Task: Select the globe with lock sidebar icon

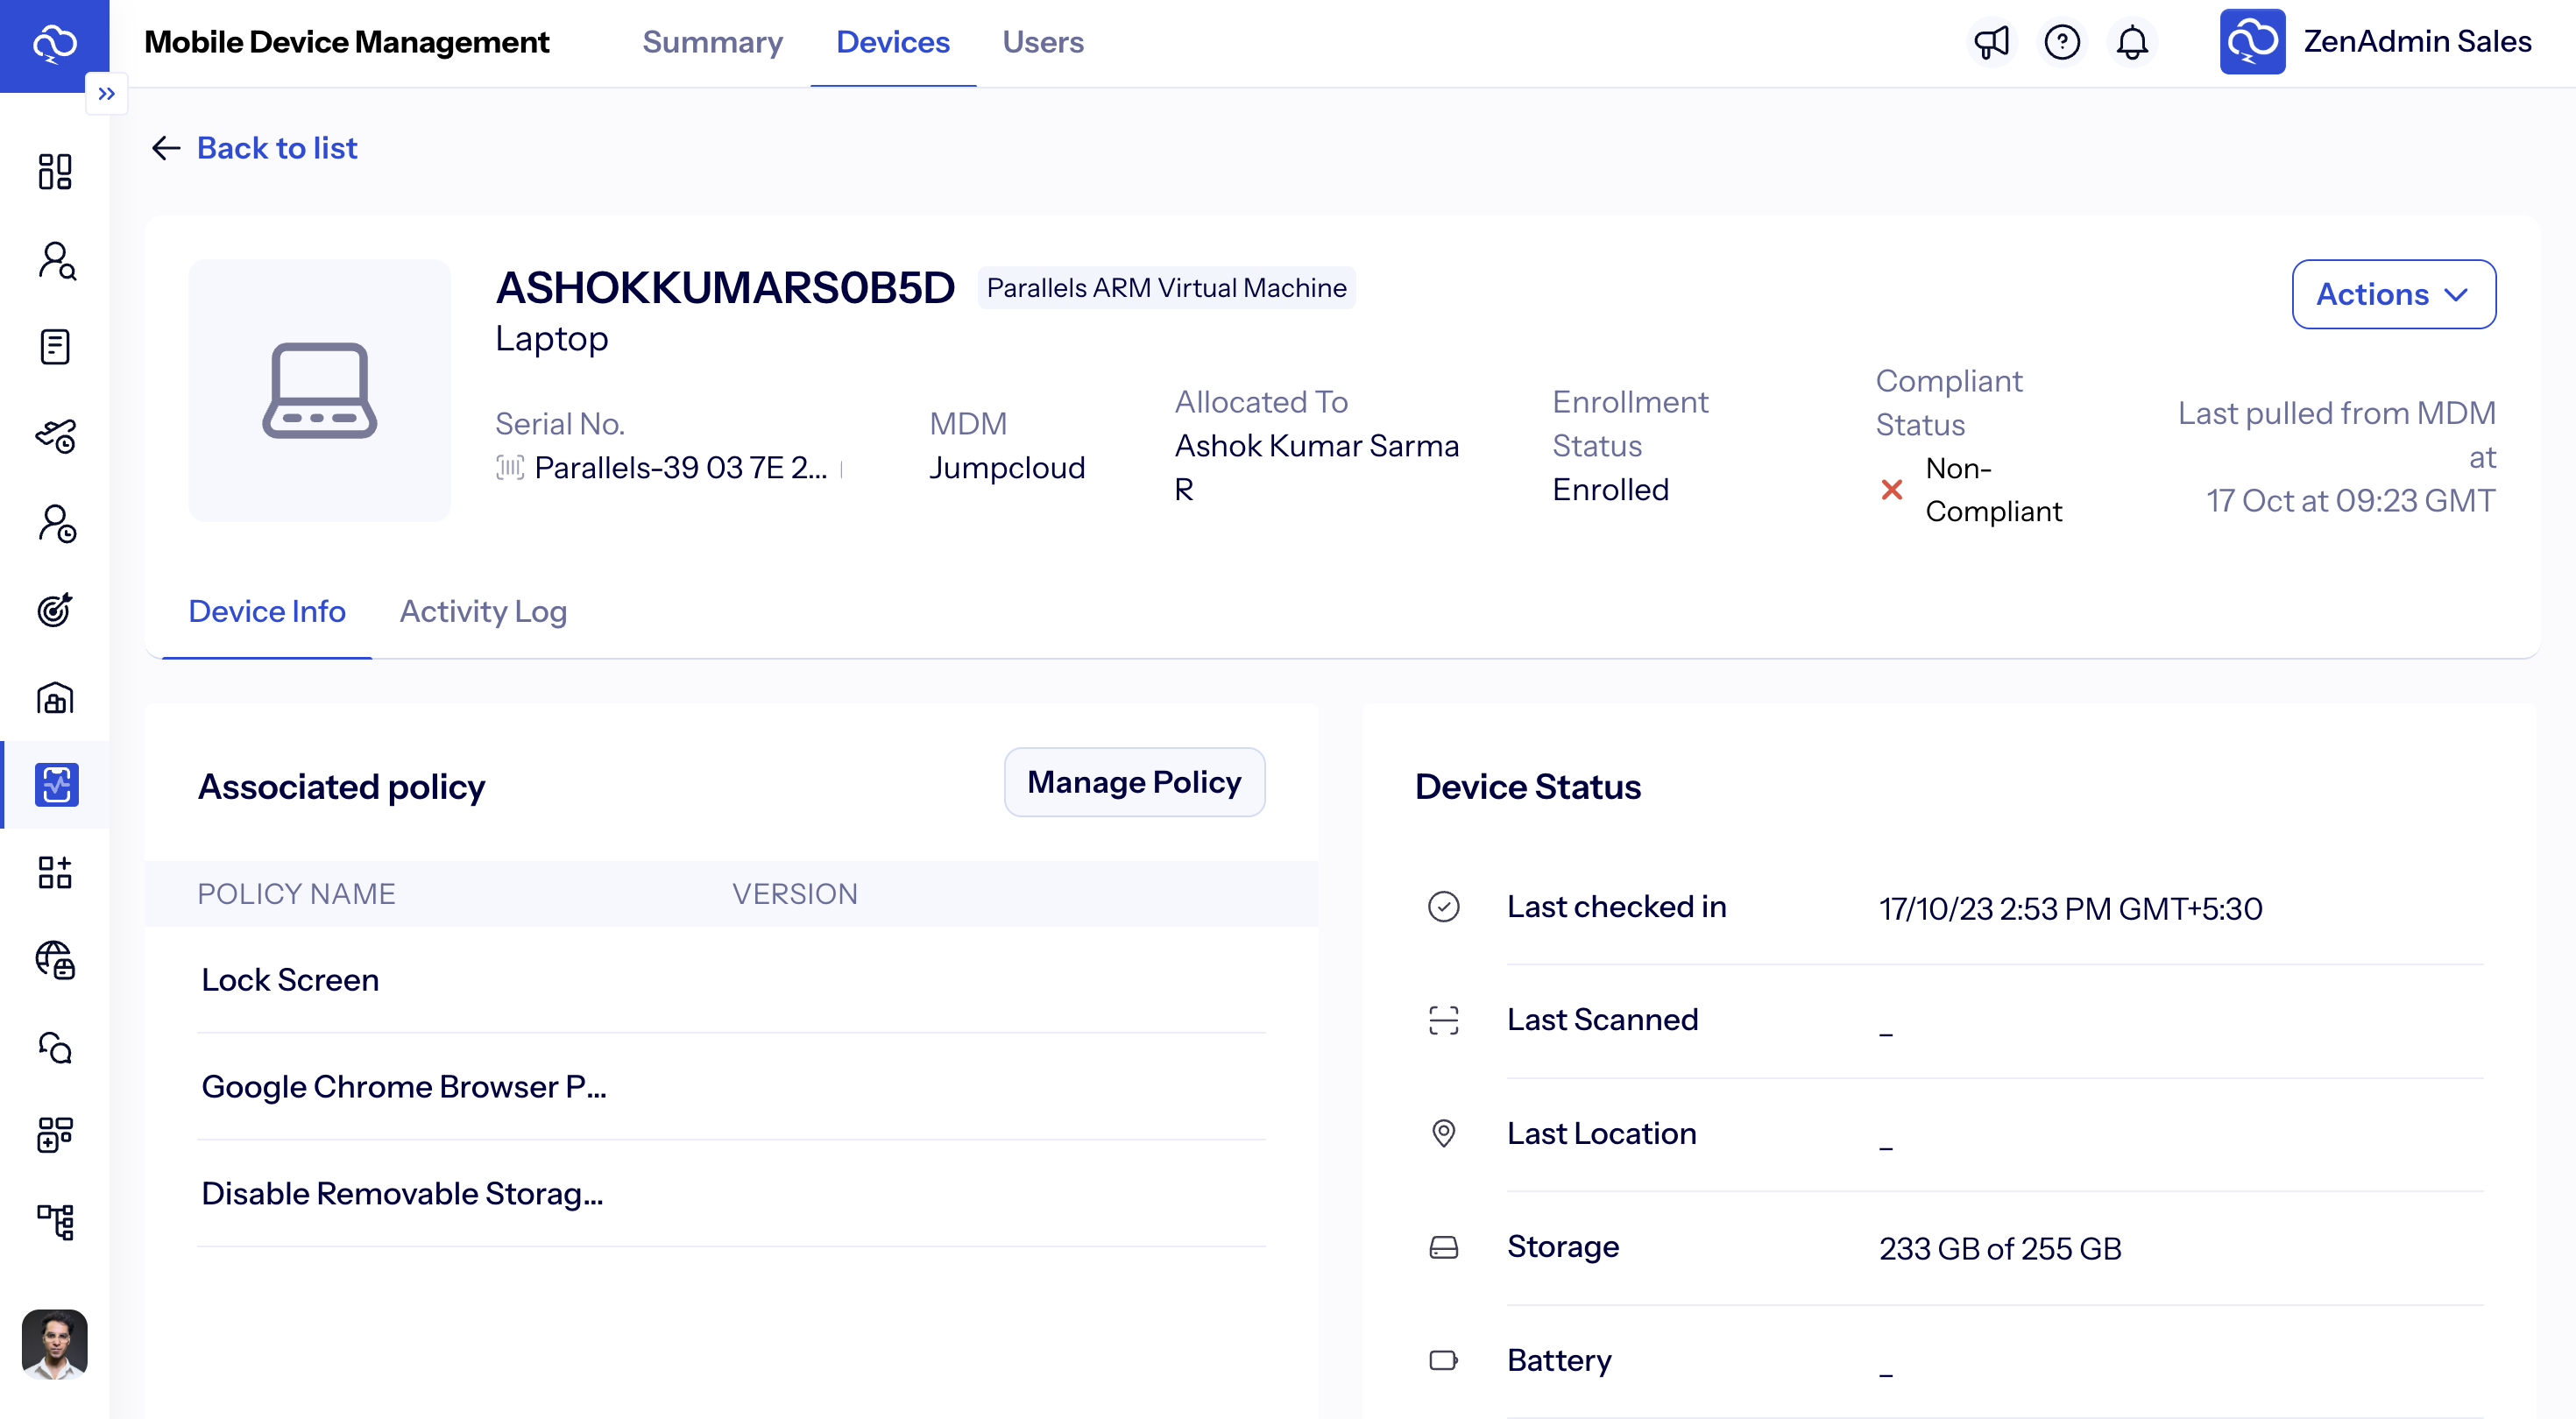Action: point(56,962)
